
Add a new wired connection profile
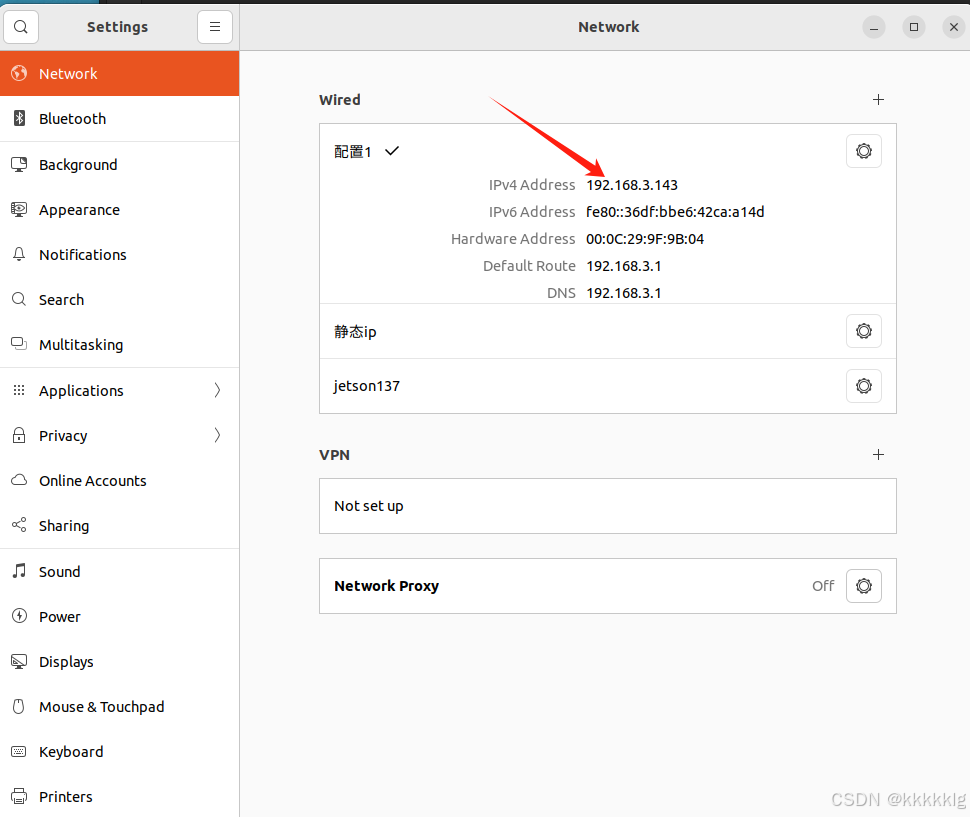[878, 100]
